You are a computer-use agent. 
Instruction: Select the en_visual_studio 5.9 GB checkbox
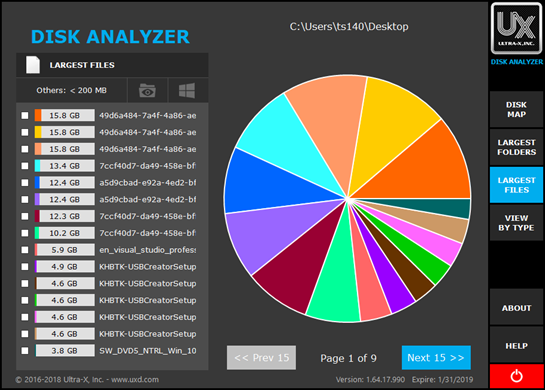25,250
